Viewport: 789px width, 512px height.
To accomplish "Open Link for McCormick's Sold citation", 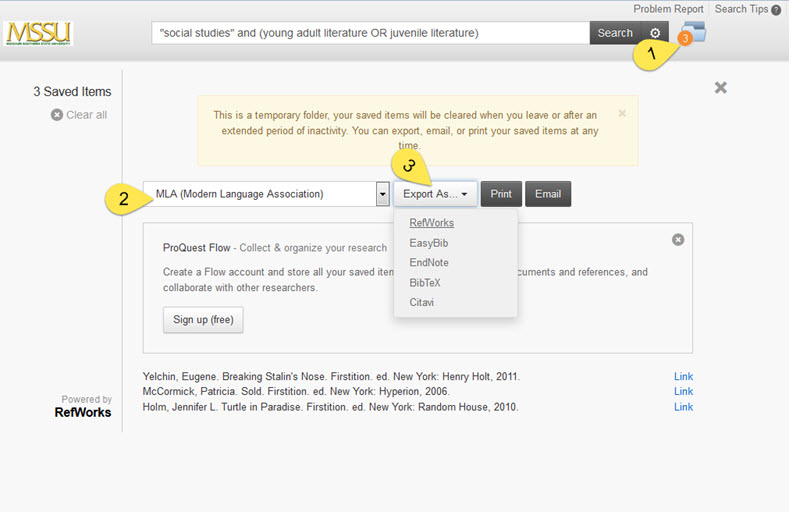I will pos(683,391).
